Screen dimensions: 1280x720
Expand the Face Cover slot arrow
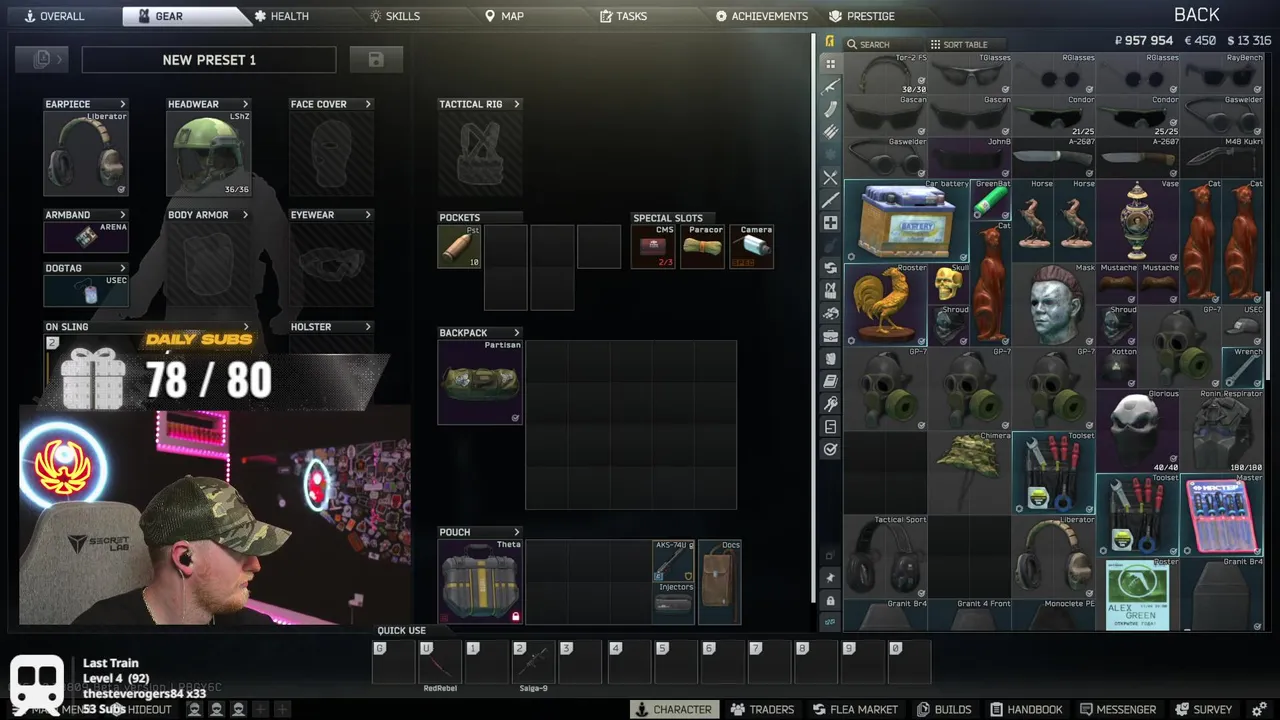pos(368,104)
